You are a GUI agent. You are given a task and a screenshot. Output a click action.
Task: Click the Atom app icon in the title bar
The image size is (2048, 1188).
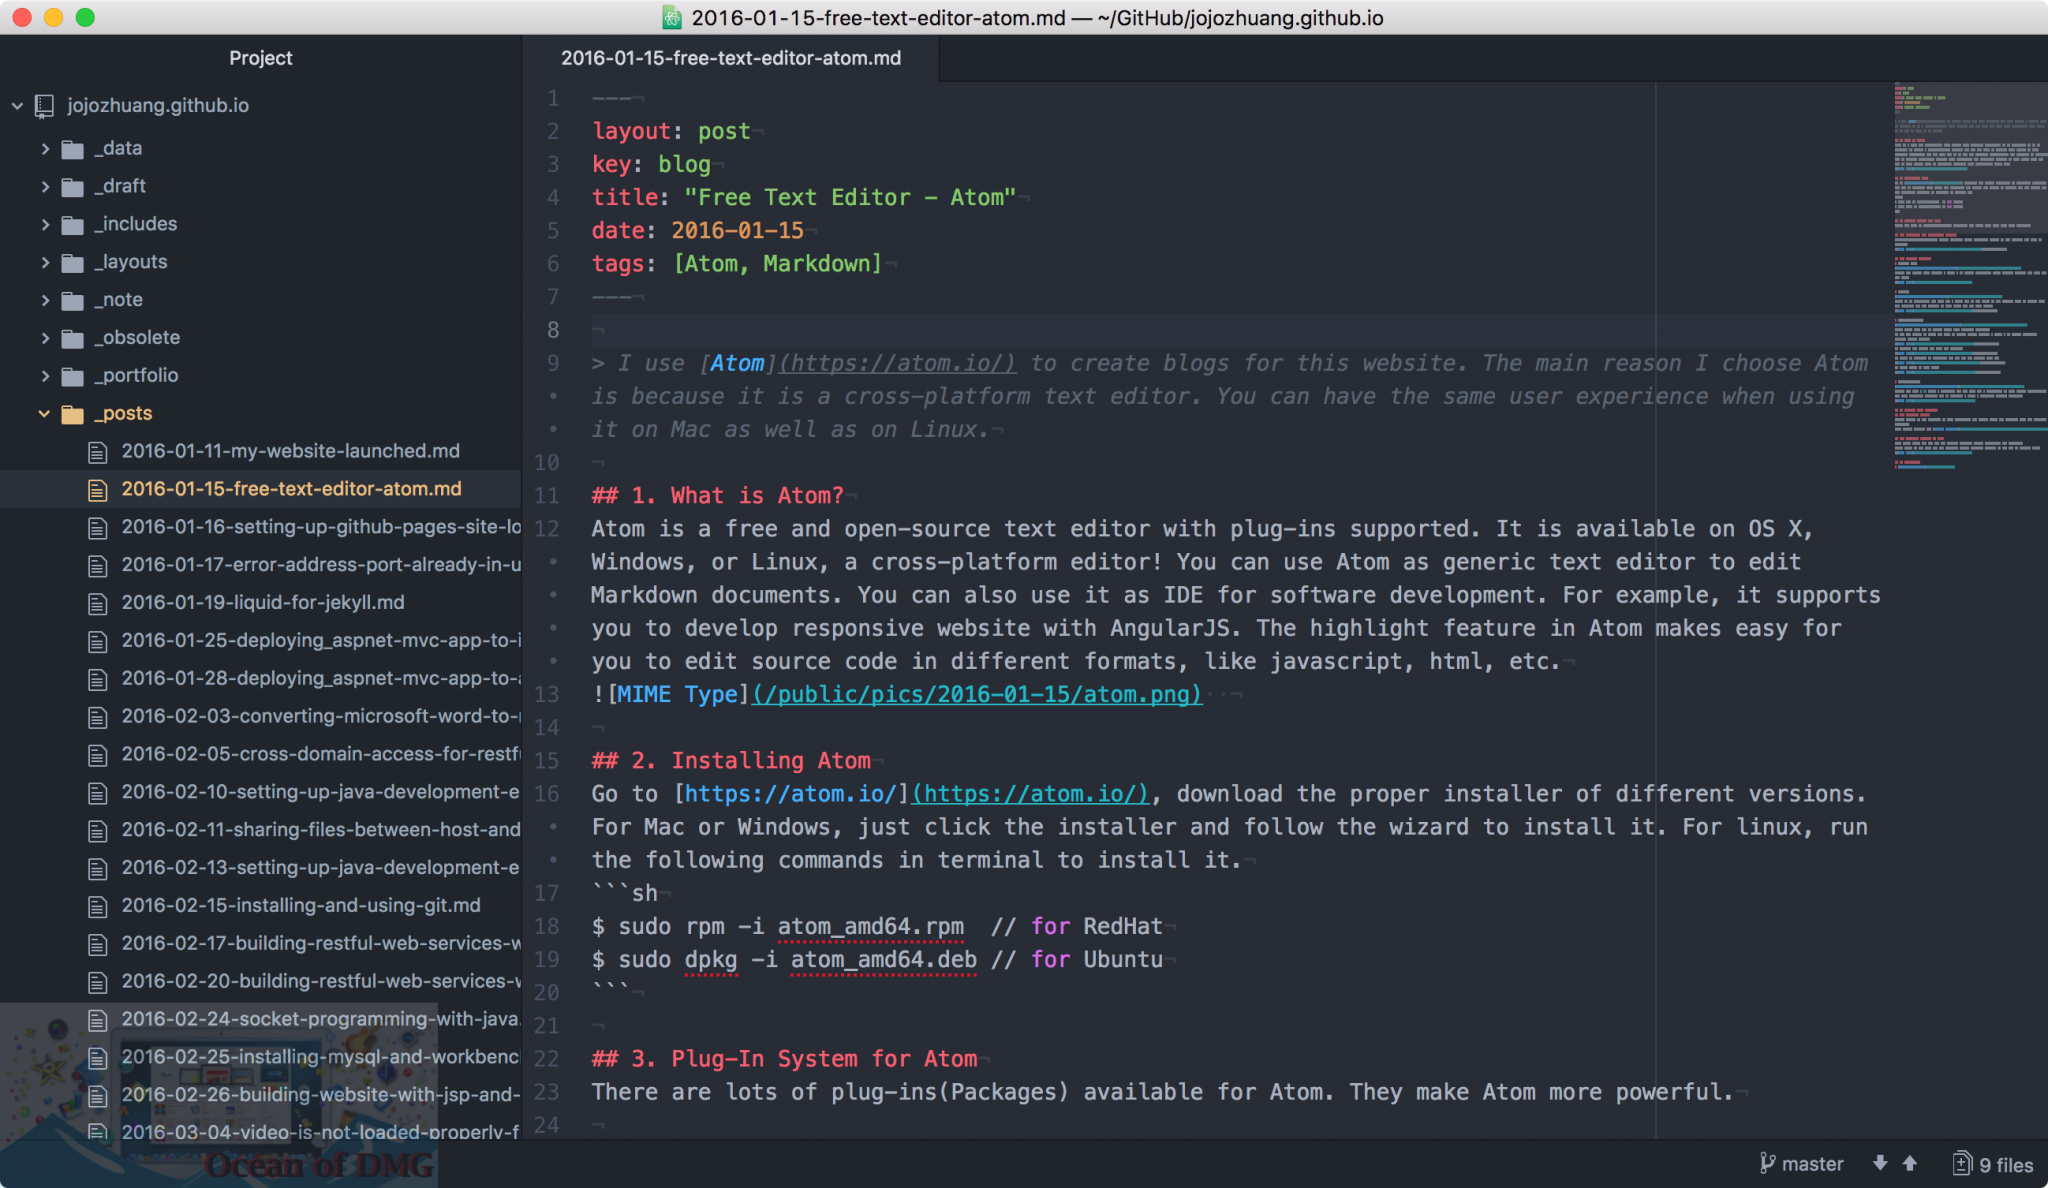point(670,17)
